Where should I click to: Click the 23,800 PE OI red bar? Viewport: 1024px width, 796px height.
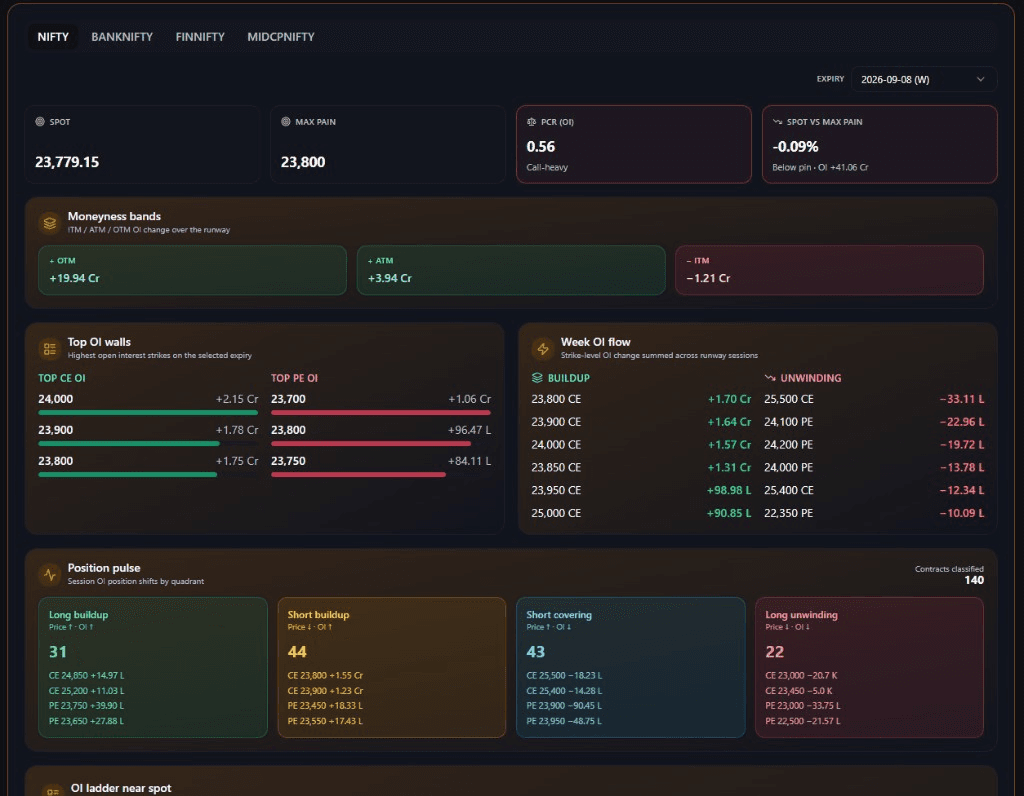click(371, 443)
